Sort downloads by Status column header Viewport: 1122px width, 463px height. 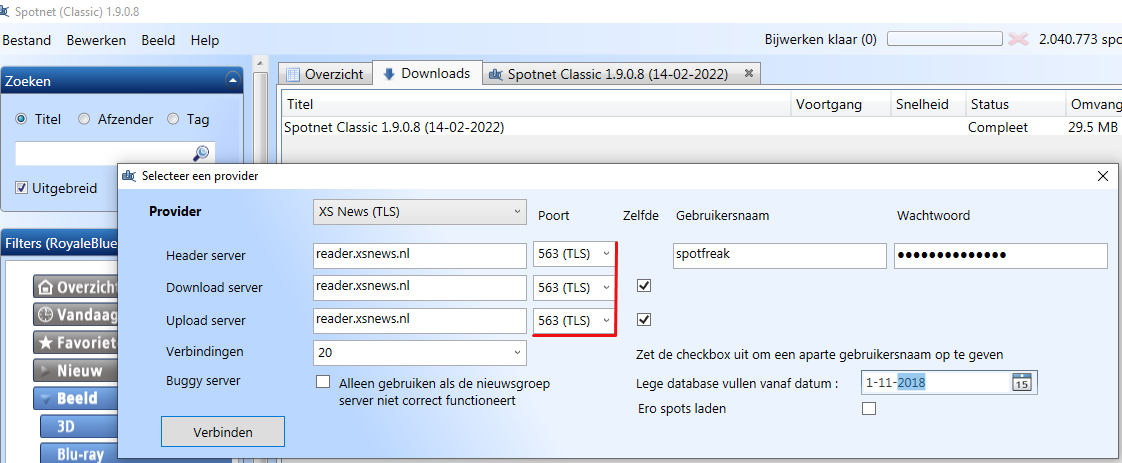pyautogui.click(x=1015, y=104)
